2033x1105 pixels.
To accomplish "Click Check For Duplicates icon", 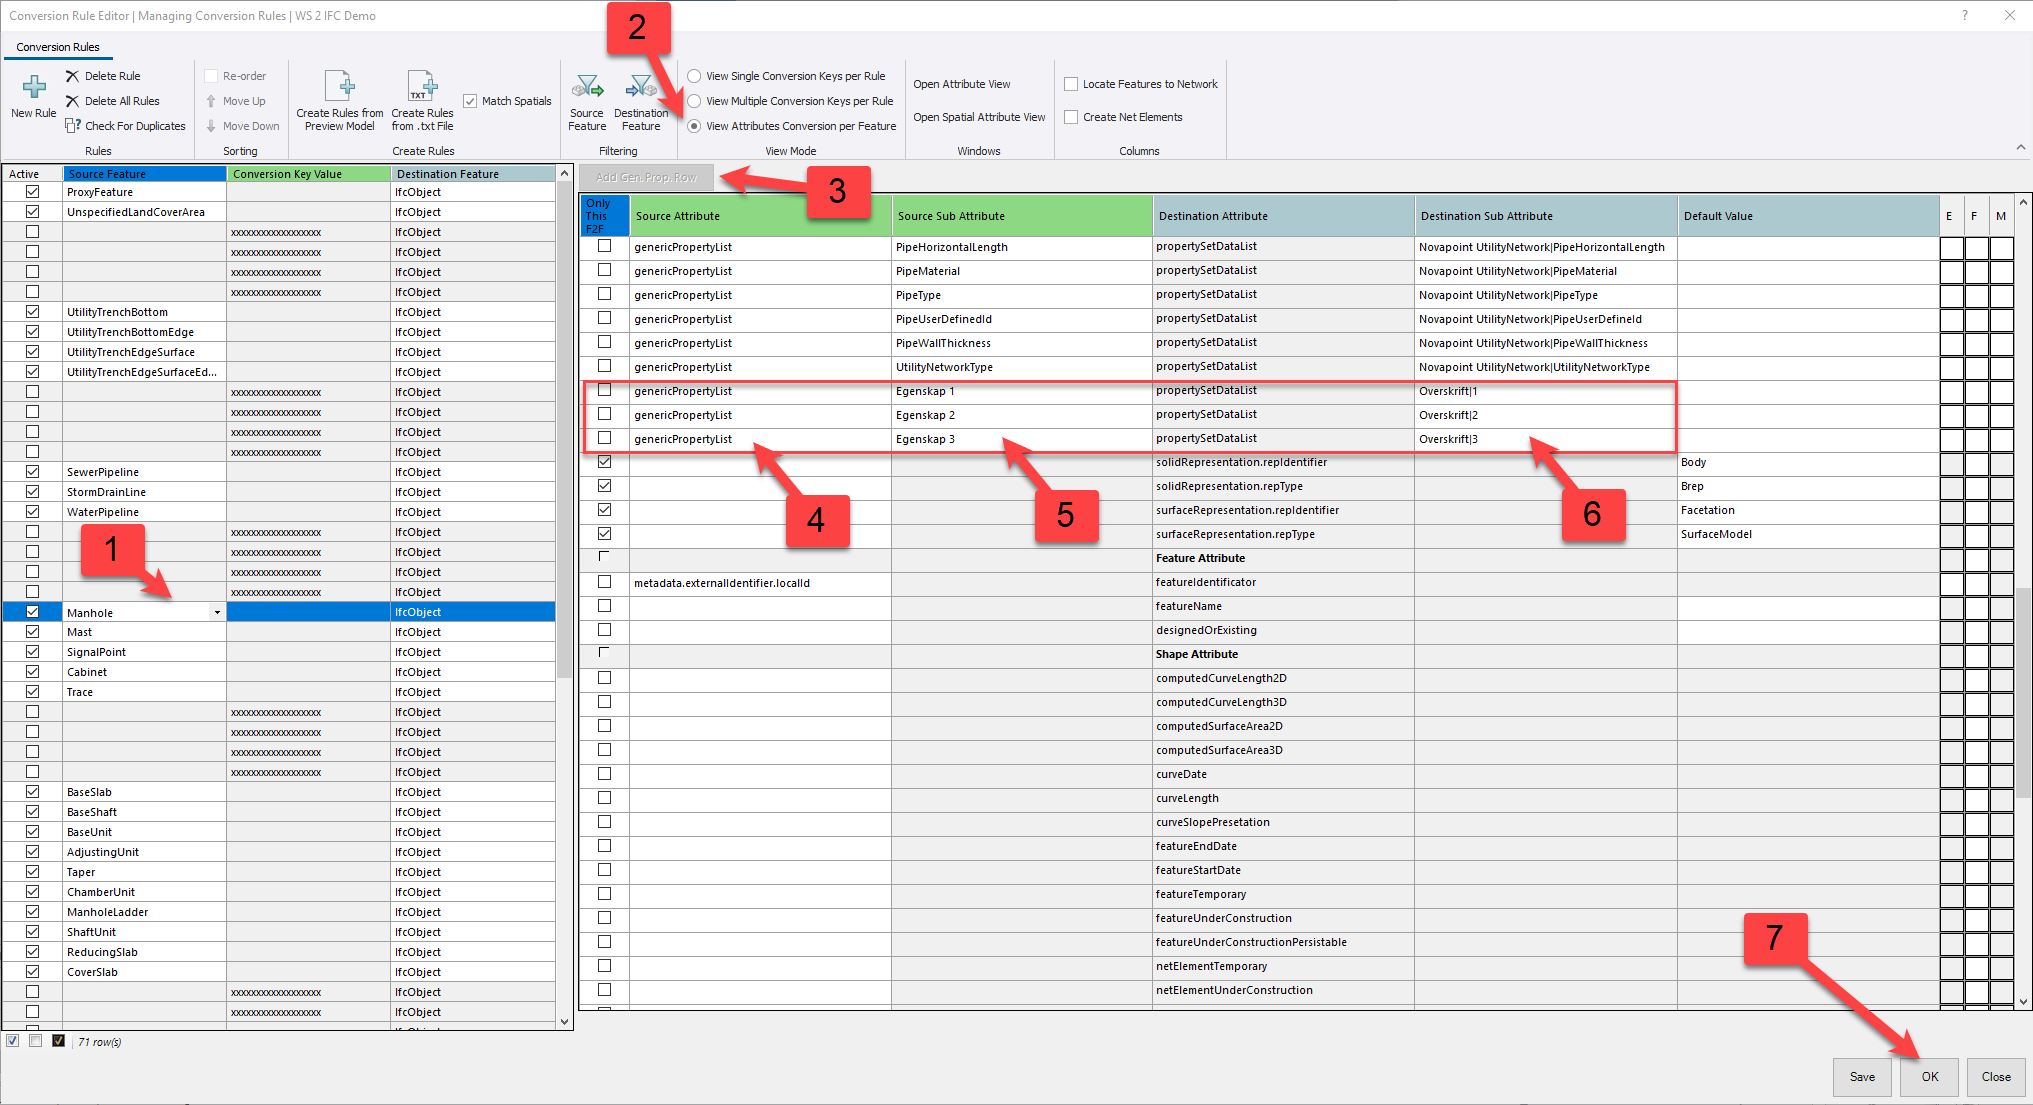I will click(x=72, y=126).
